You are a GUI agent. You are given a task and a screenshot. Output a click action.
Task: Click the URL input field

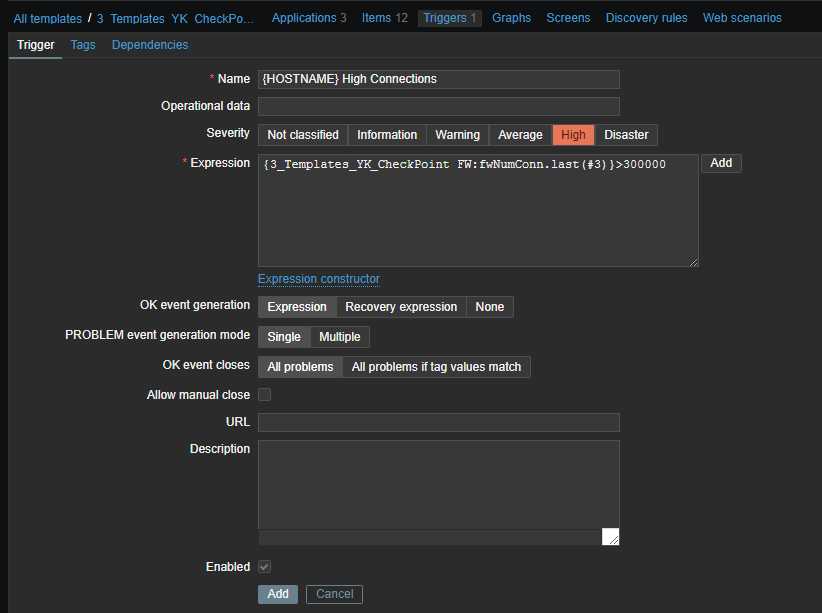pyautogui.click(x=438, y=422)
